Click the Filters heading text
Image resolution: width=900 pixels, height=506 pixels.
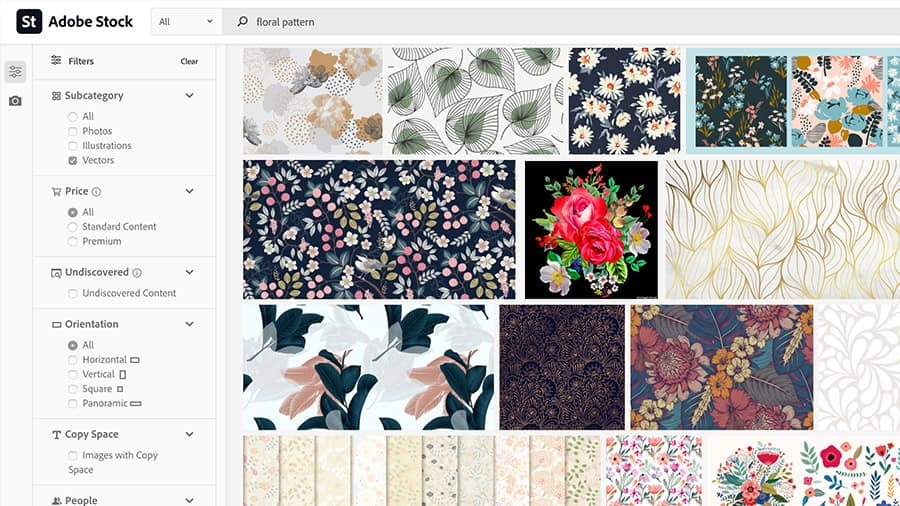(x=81, y=61)
